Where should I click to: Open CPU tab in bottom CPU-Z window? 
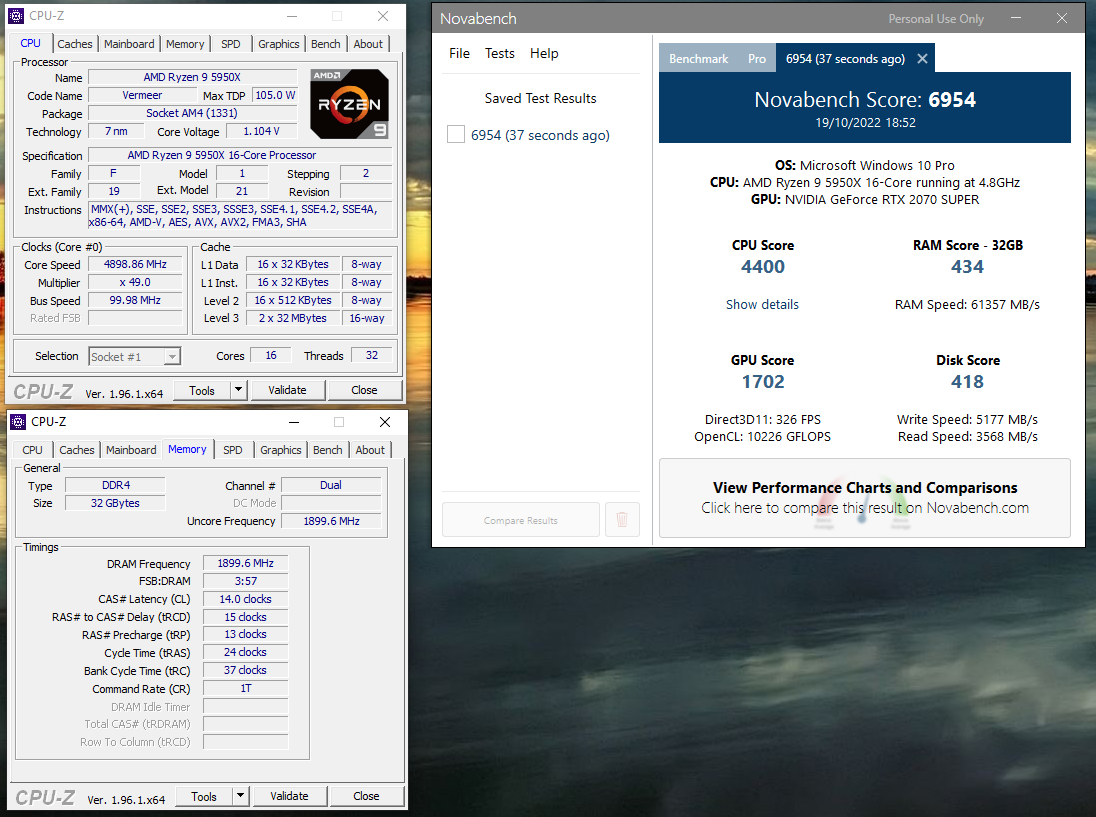32,450
